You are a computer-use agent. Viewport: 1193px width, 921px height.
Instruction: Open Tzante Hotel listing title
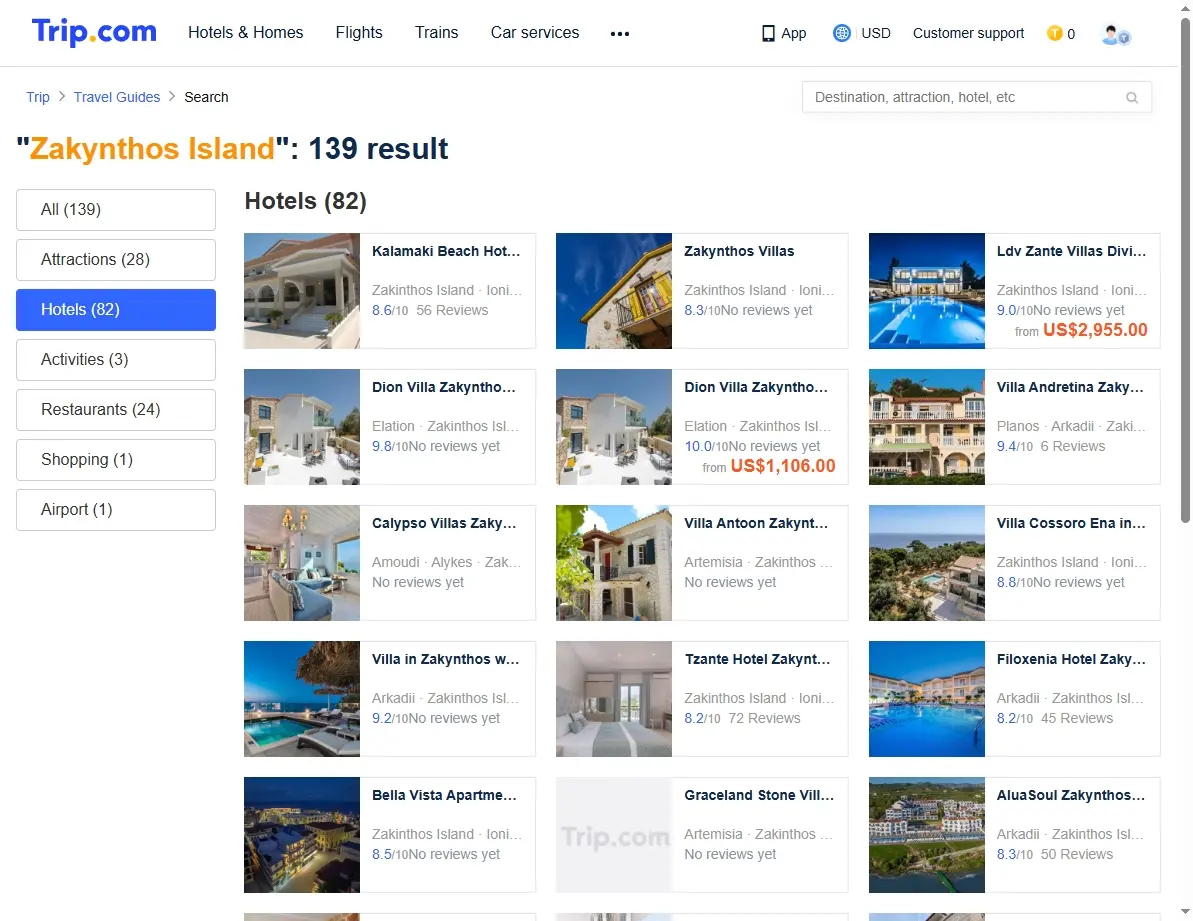pyautogui.click(x=757, y=660)
